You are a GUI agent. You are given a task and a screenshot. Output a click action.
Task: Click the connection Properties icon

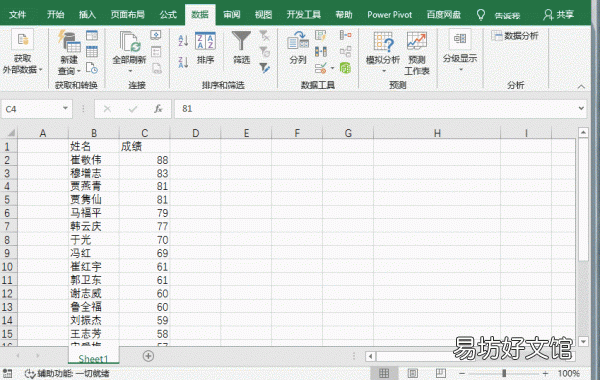pos(156,52)
